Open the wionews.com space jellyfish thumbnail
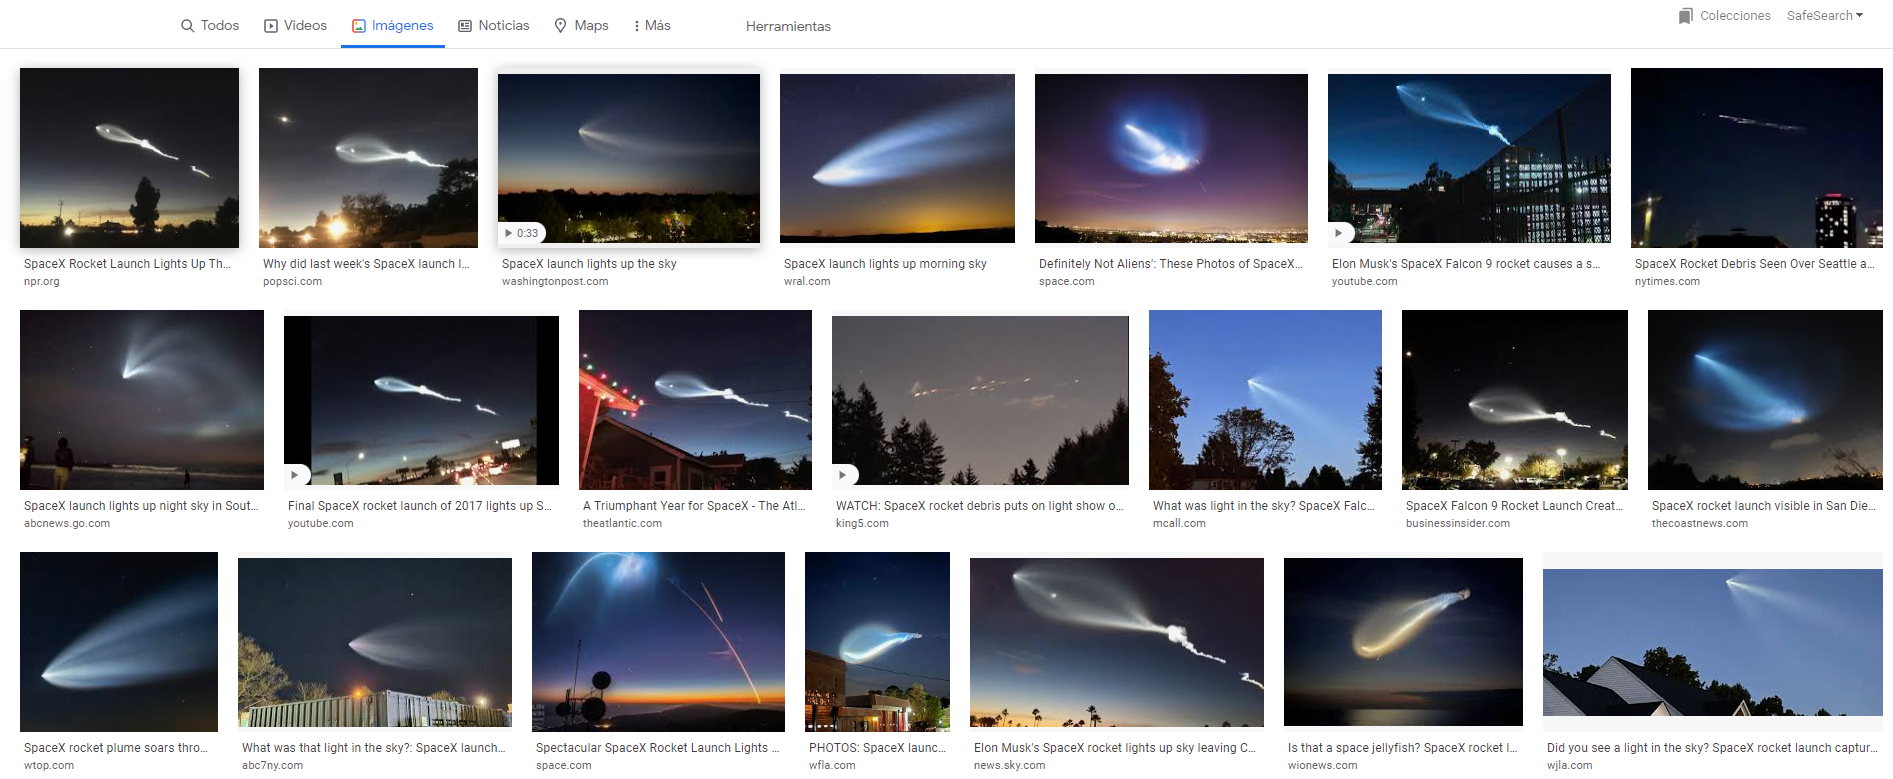This screenshot has width=1893, height=779. tap(1403, 642)
